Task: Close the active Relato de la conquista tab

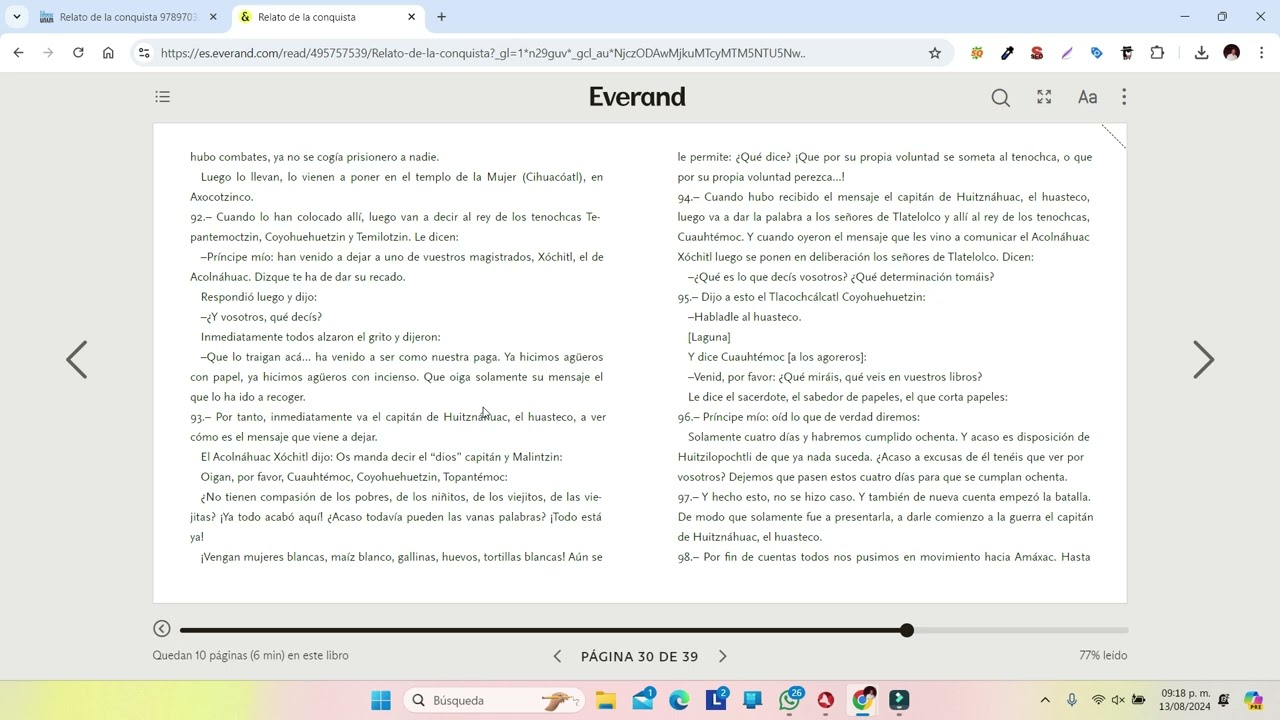Action: tap(411, 17)
